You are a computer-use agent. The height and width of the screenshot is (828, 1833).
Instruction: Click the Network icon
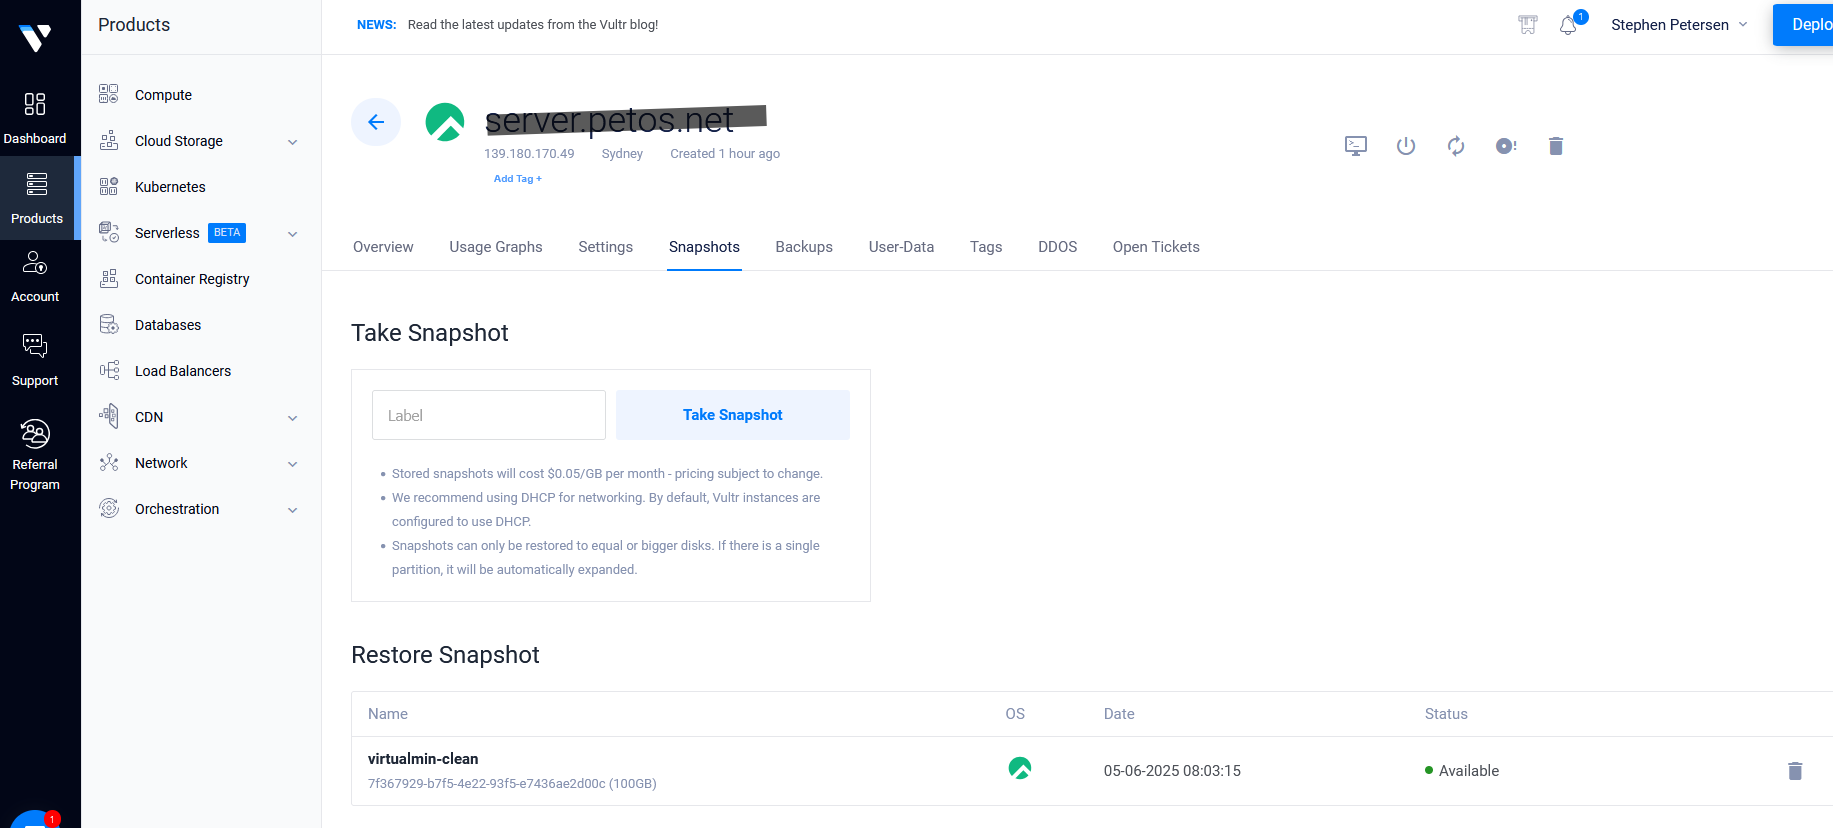[x=109, y=463]
